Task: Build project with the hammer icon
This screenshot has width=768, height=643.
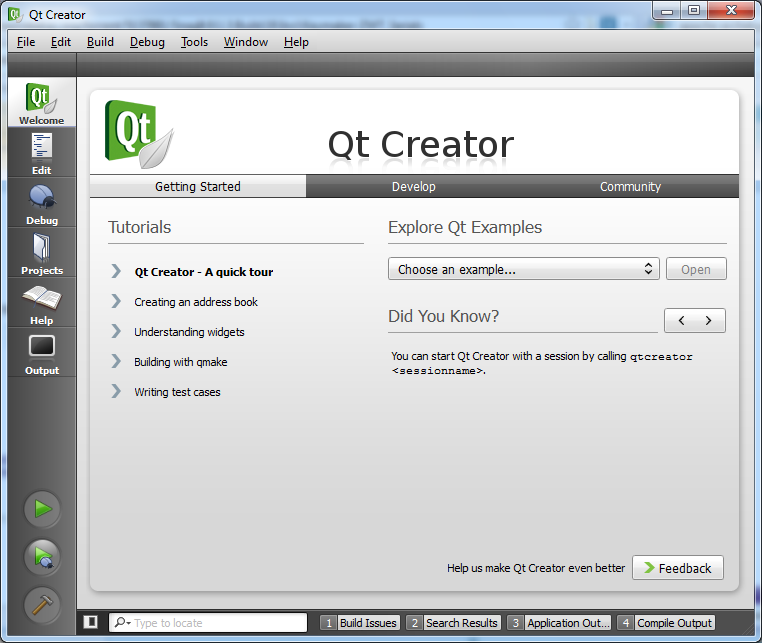Action: (43, 605)
